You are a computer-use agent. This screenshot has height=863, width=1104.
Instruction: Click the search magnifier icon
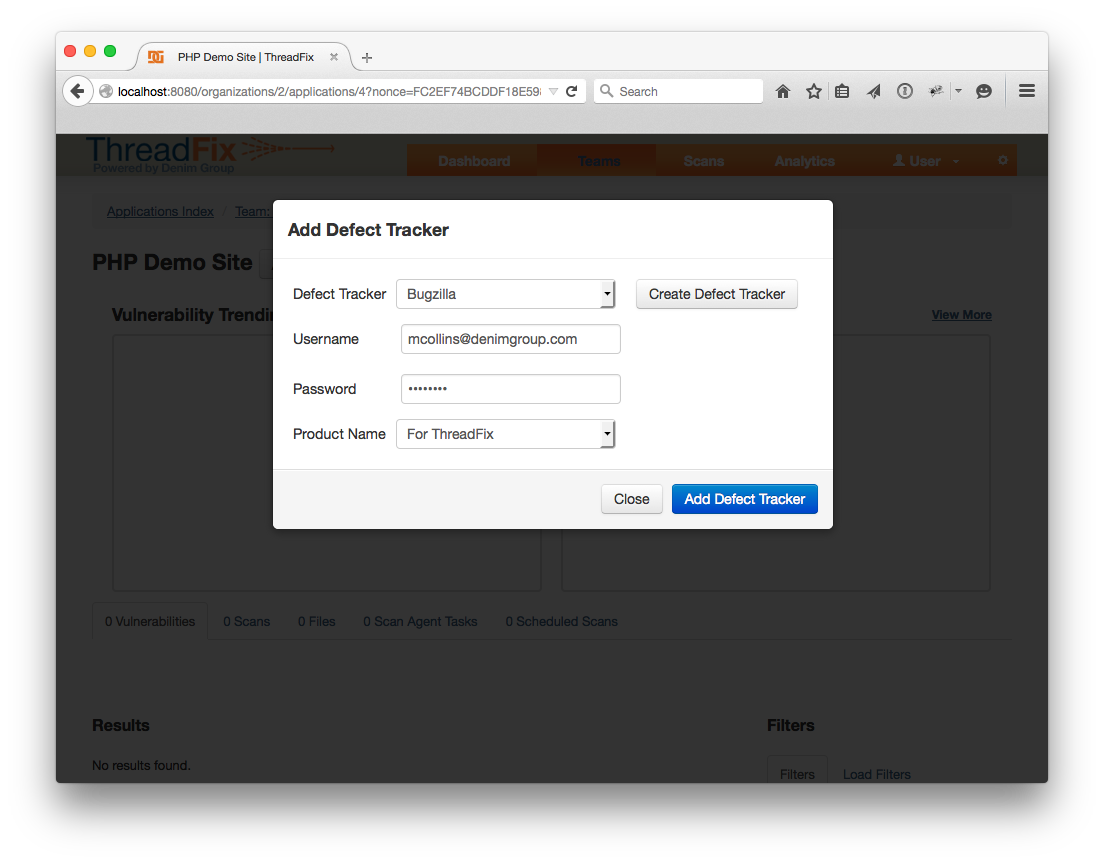coord(606,91)
